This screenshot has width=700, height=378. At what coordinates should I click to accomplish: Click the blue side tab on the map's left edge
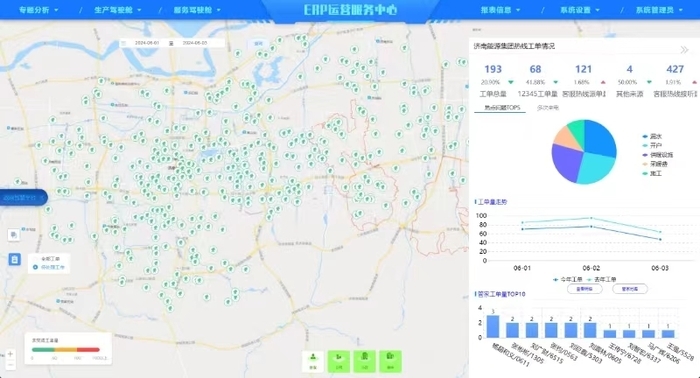[23, 197]
